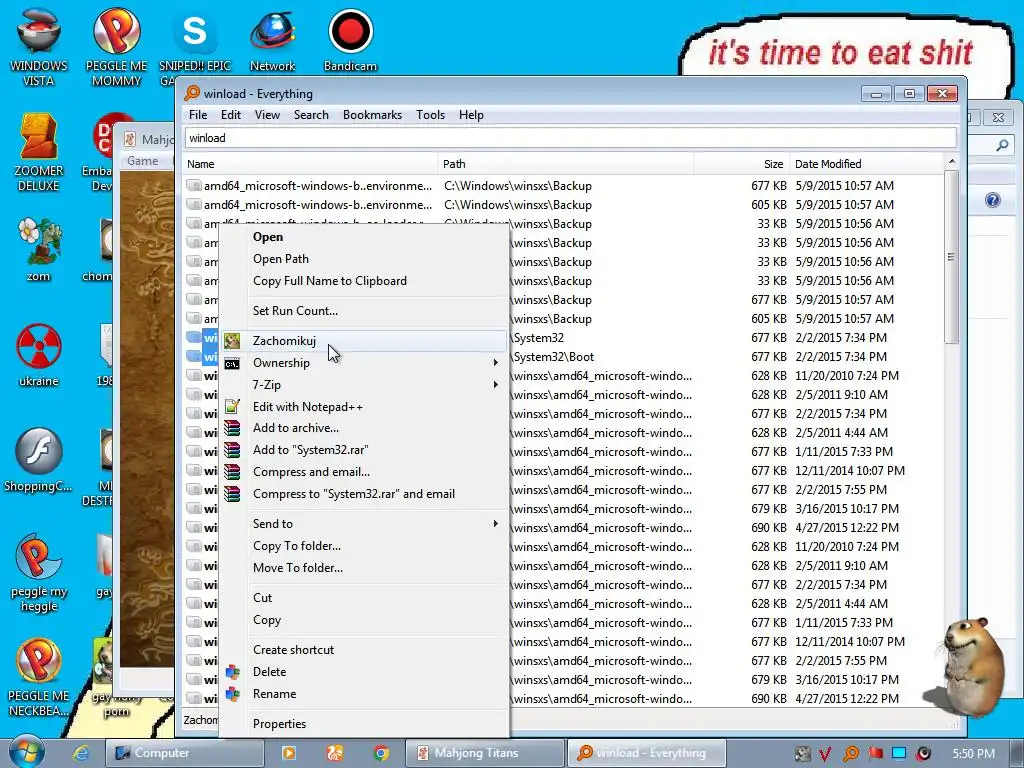Sort results by Name column header
1024x768 pixels.
pyautogui.click(x=310, y=164)
